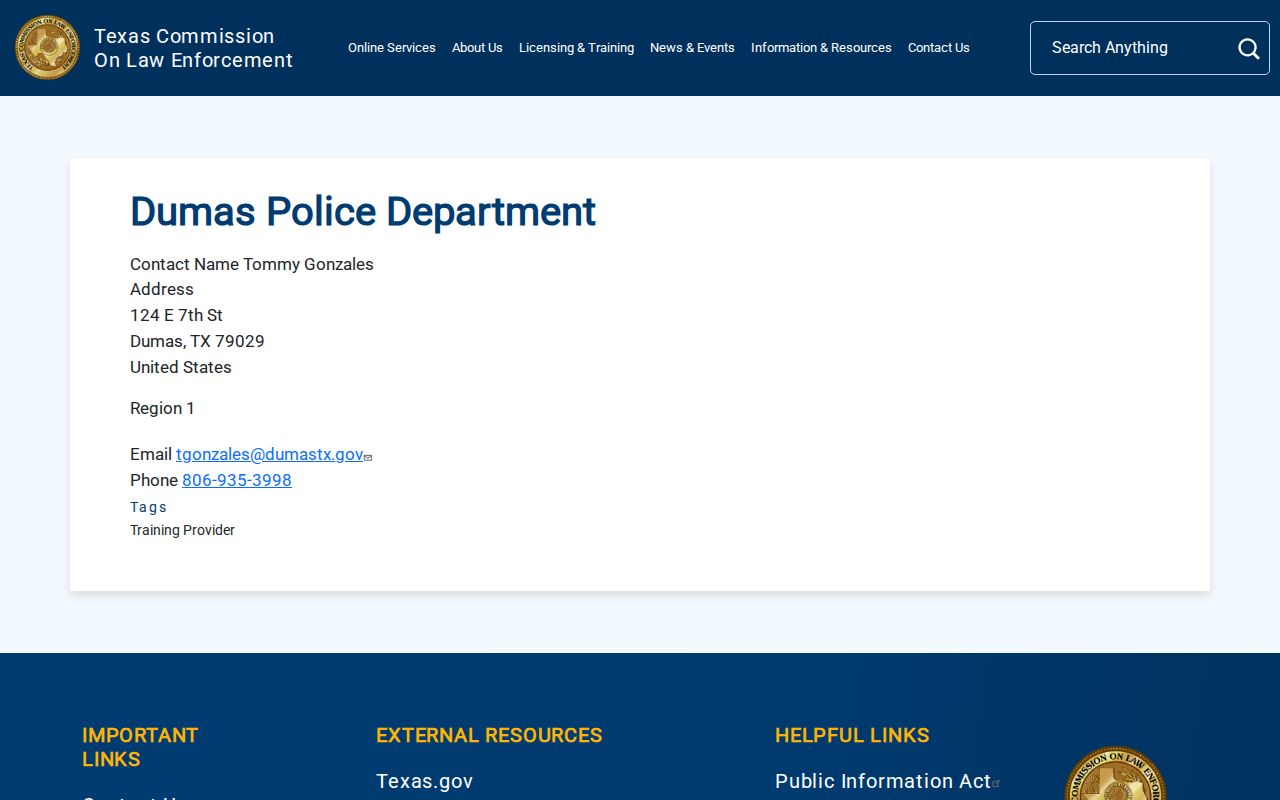Open the Online Services menu

click(392, 48)
